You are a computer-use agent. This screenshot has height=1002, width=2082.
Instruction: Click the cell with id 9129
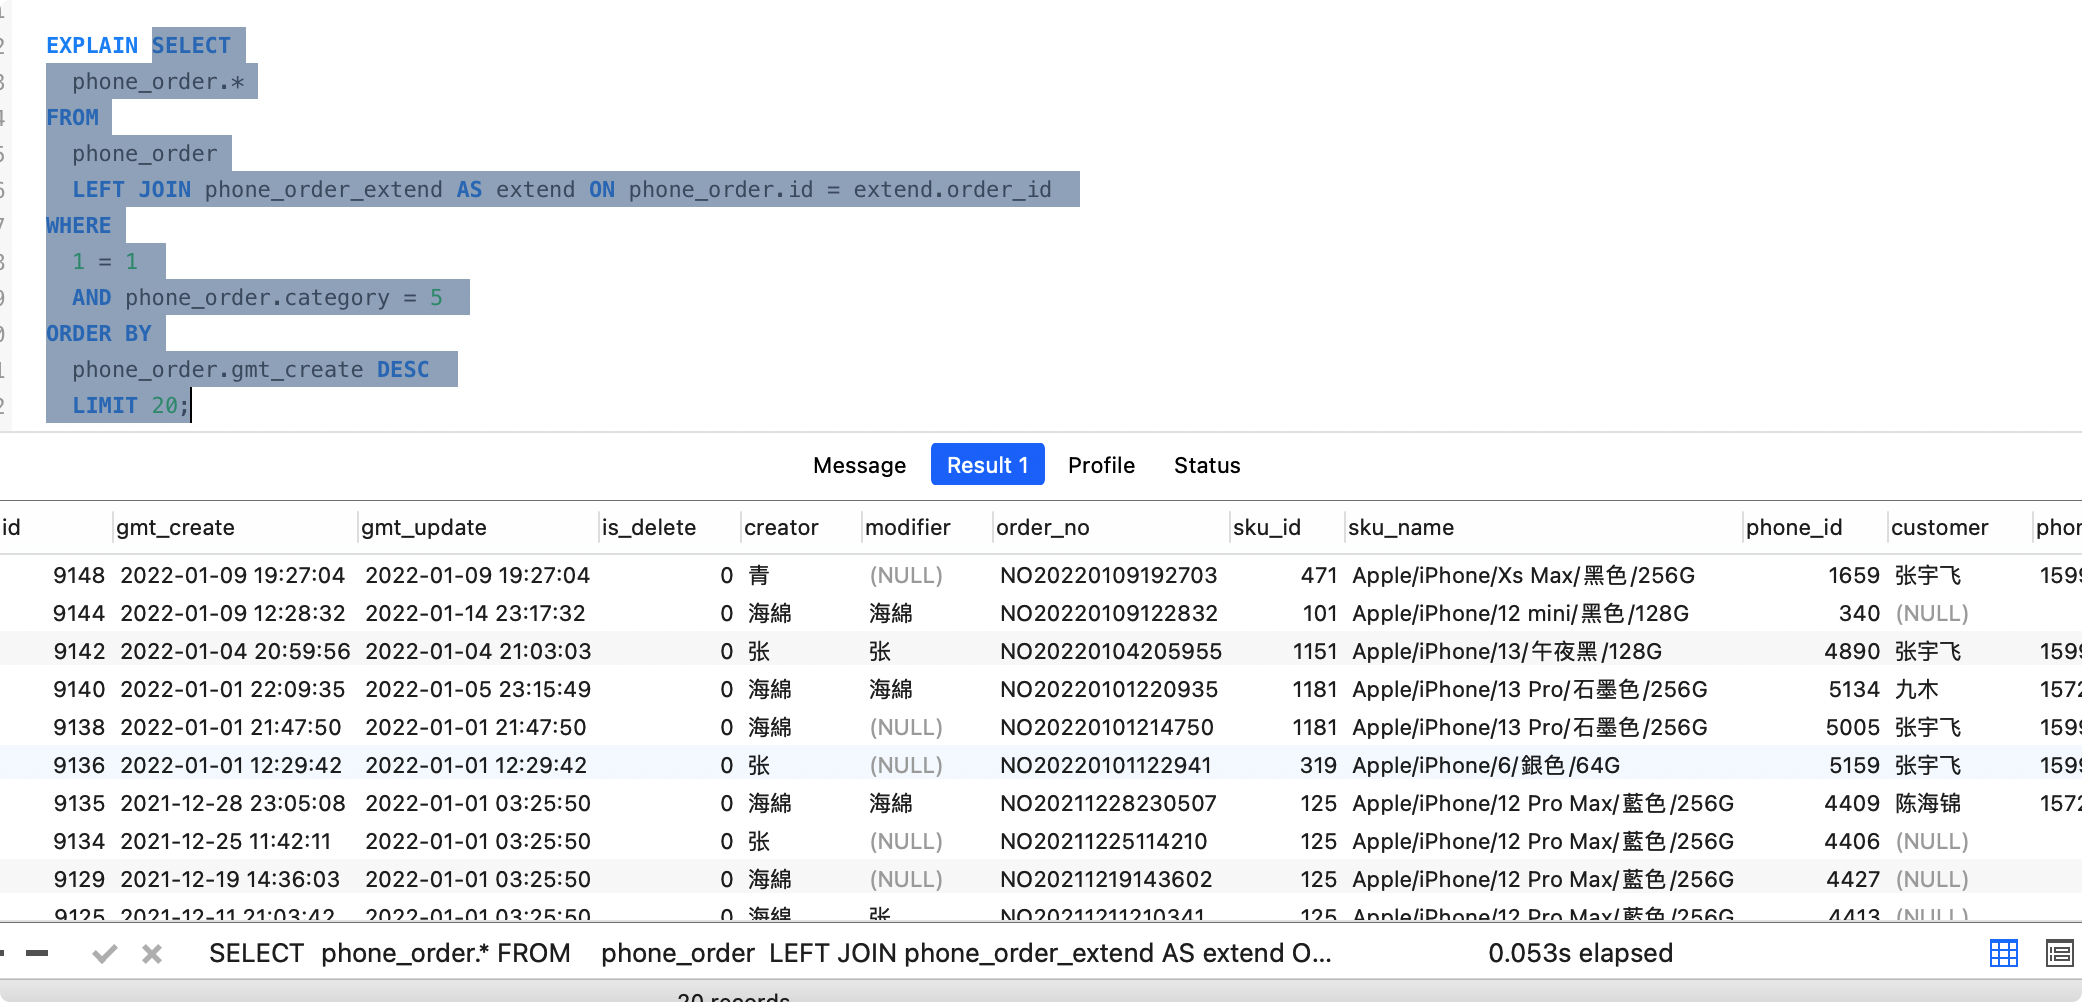[x=79, y=879]
